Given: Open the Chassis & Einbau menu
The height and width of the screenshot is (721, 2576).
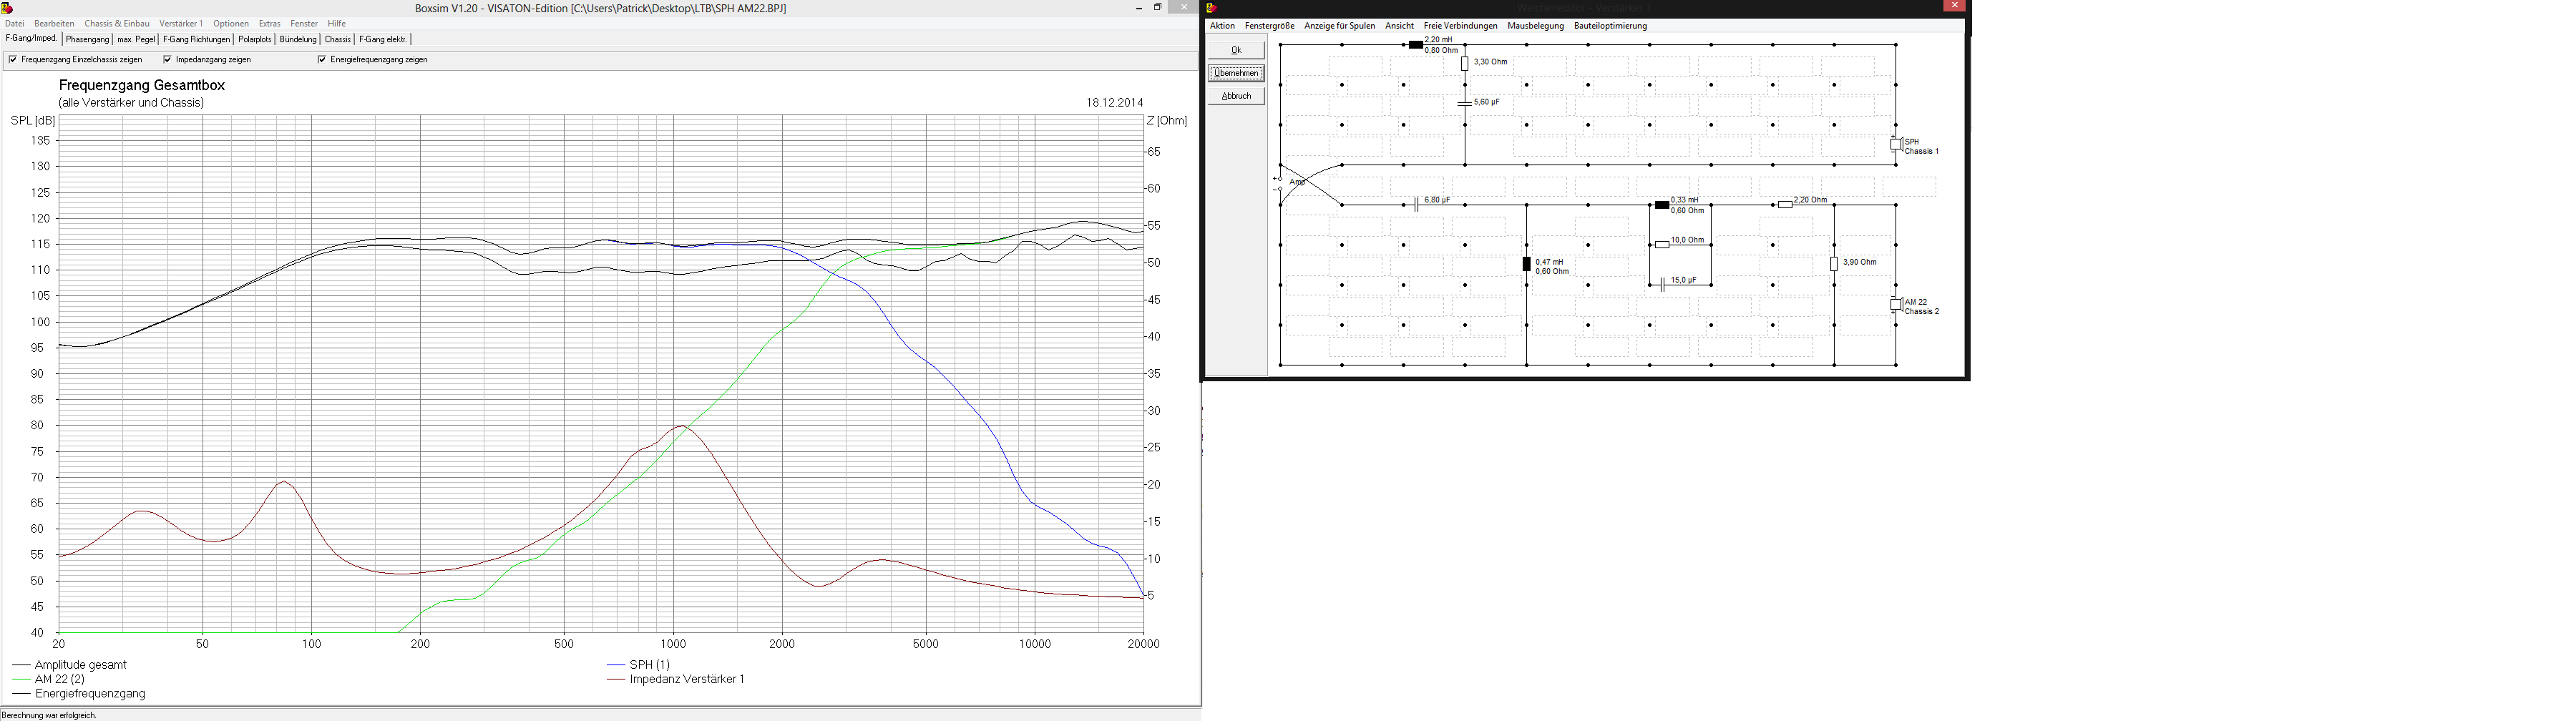Looking at the screenshot, I should pos(117,24).
